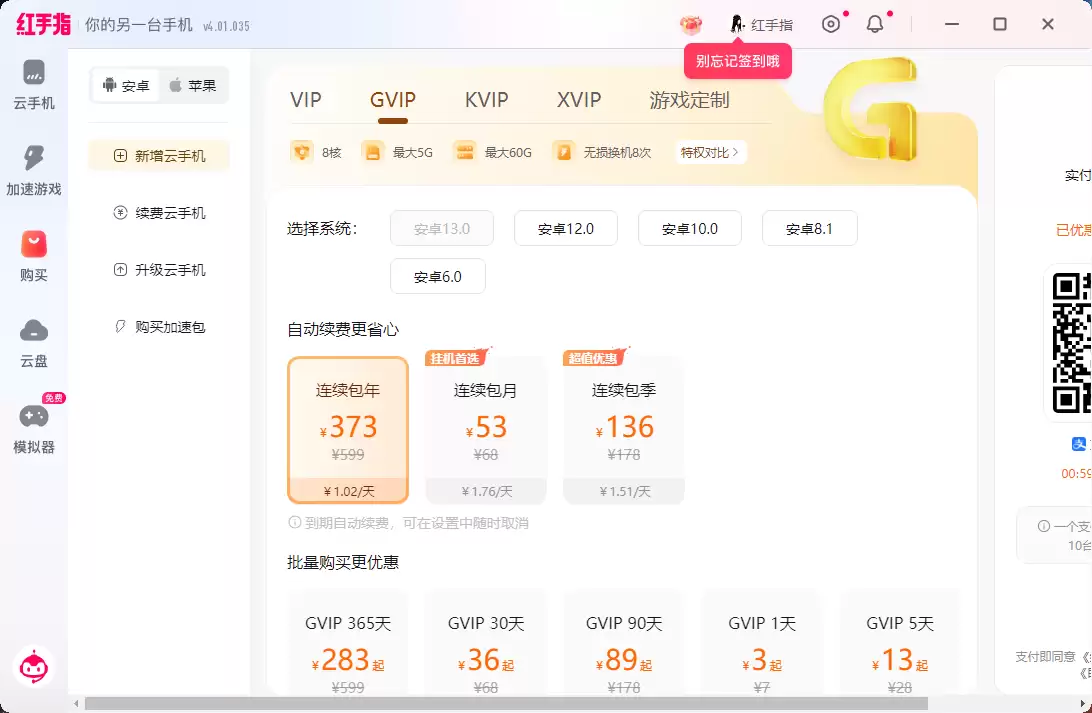Viewport: 1092px width, 713px height.
Task: Click the robot assistant mascot icon
Action: pos(33,668)
